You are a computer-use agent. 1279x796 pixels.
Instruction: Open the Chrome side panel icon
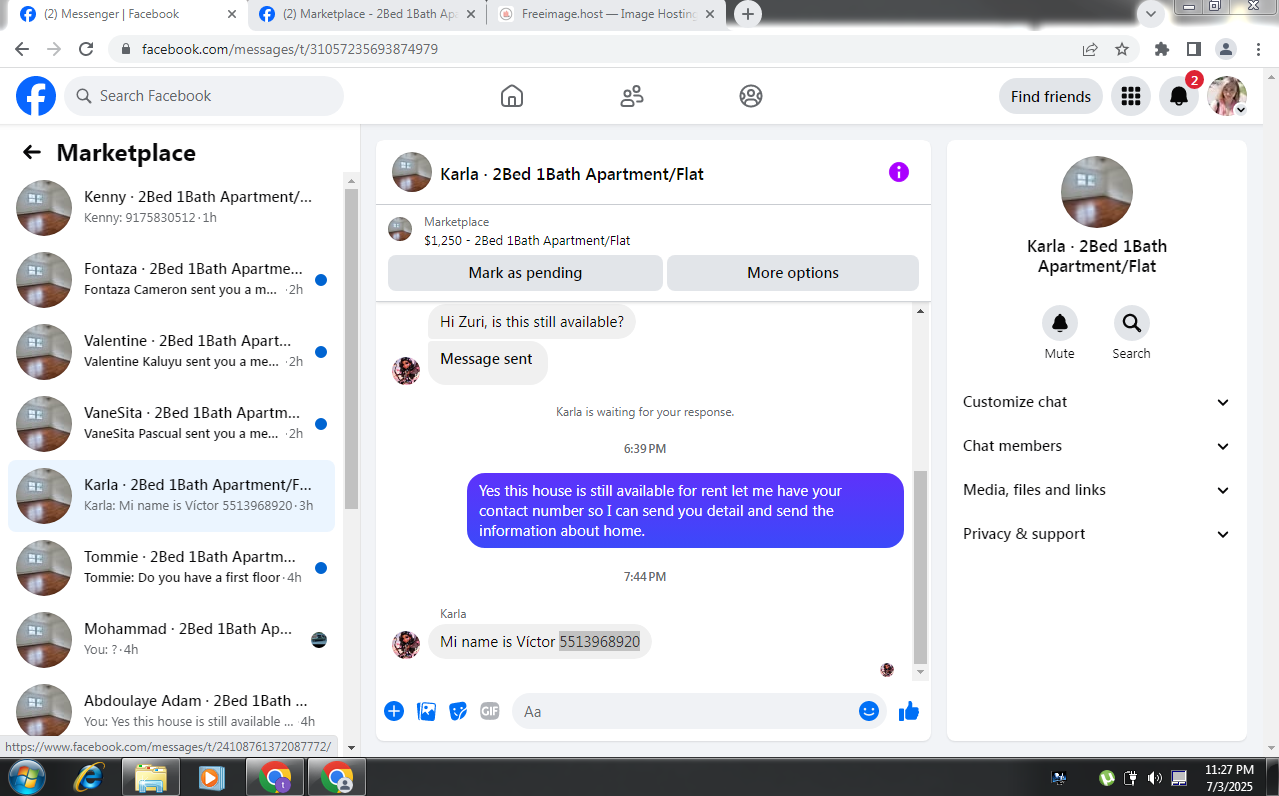[x=1193, y=49]
